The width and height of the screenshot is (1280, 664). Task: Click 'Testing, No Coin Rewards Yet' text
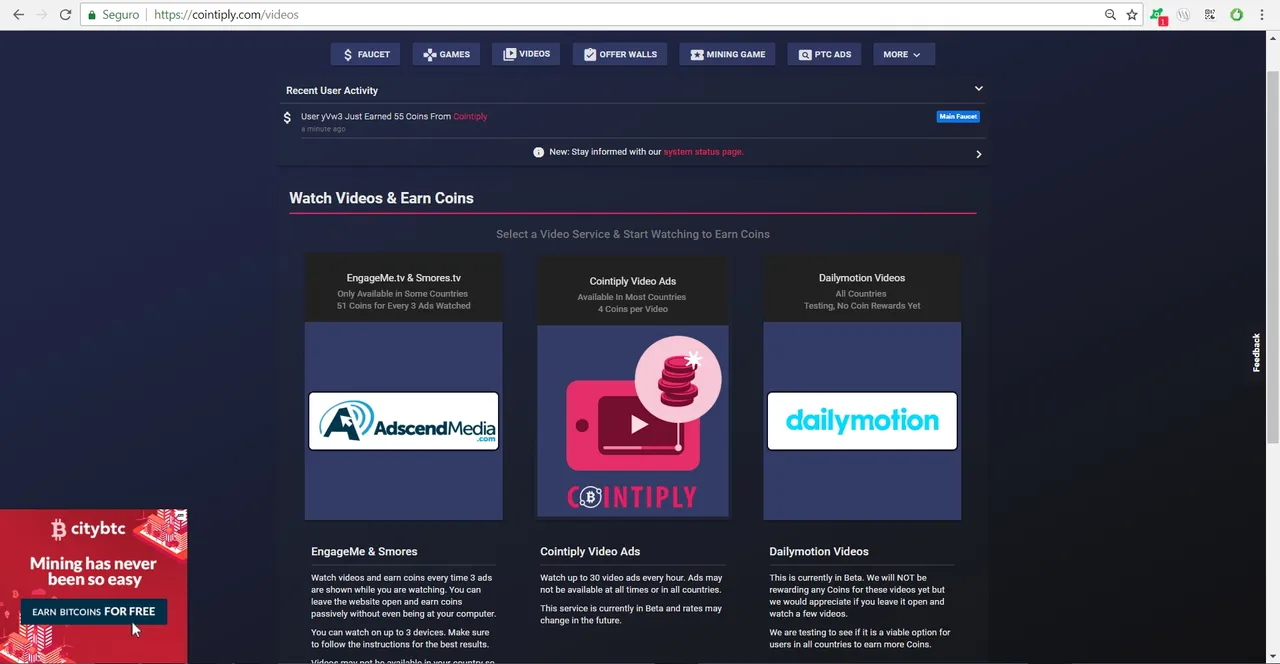[862, 306]
